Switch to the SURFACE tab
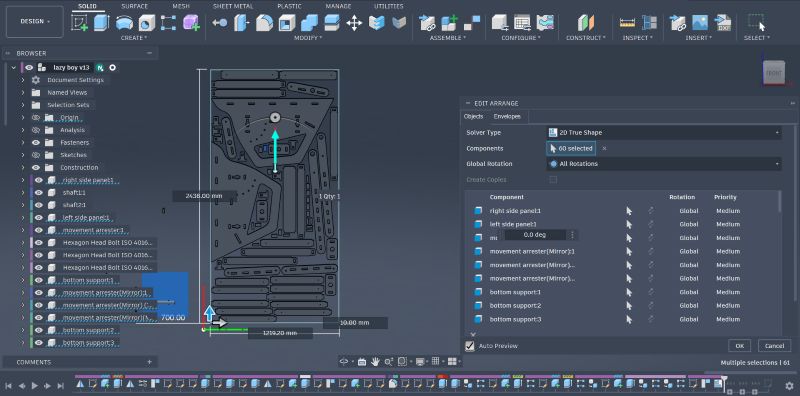 (x=135, y=6)
